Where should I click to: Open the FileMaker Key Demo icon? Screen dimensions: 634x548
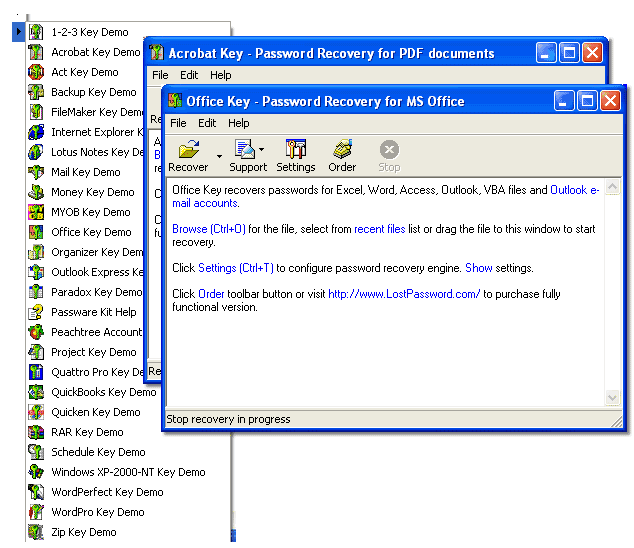(x=36, y=112)
